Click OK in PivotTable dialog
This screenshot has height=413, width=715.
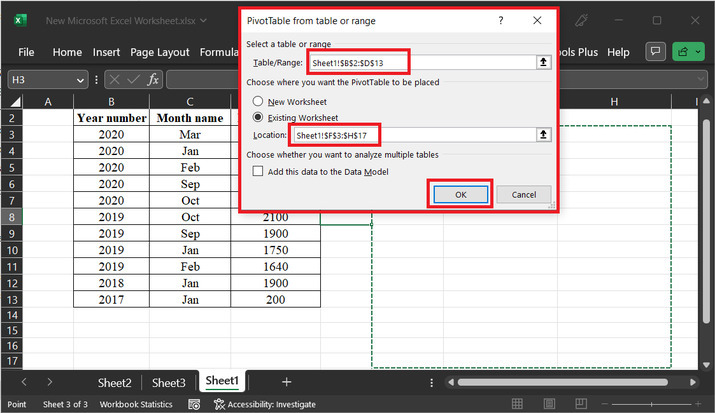click(461, 195)
